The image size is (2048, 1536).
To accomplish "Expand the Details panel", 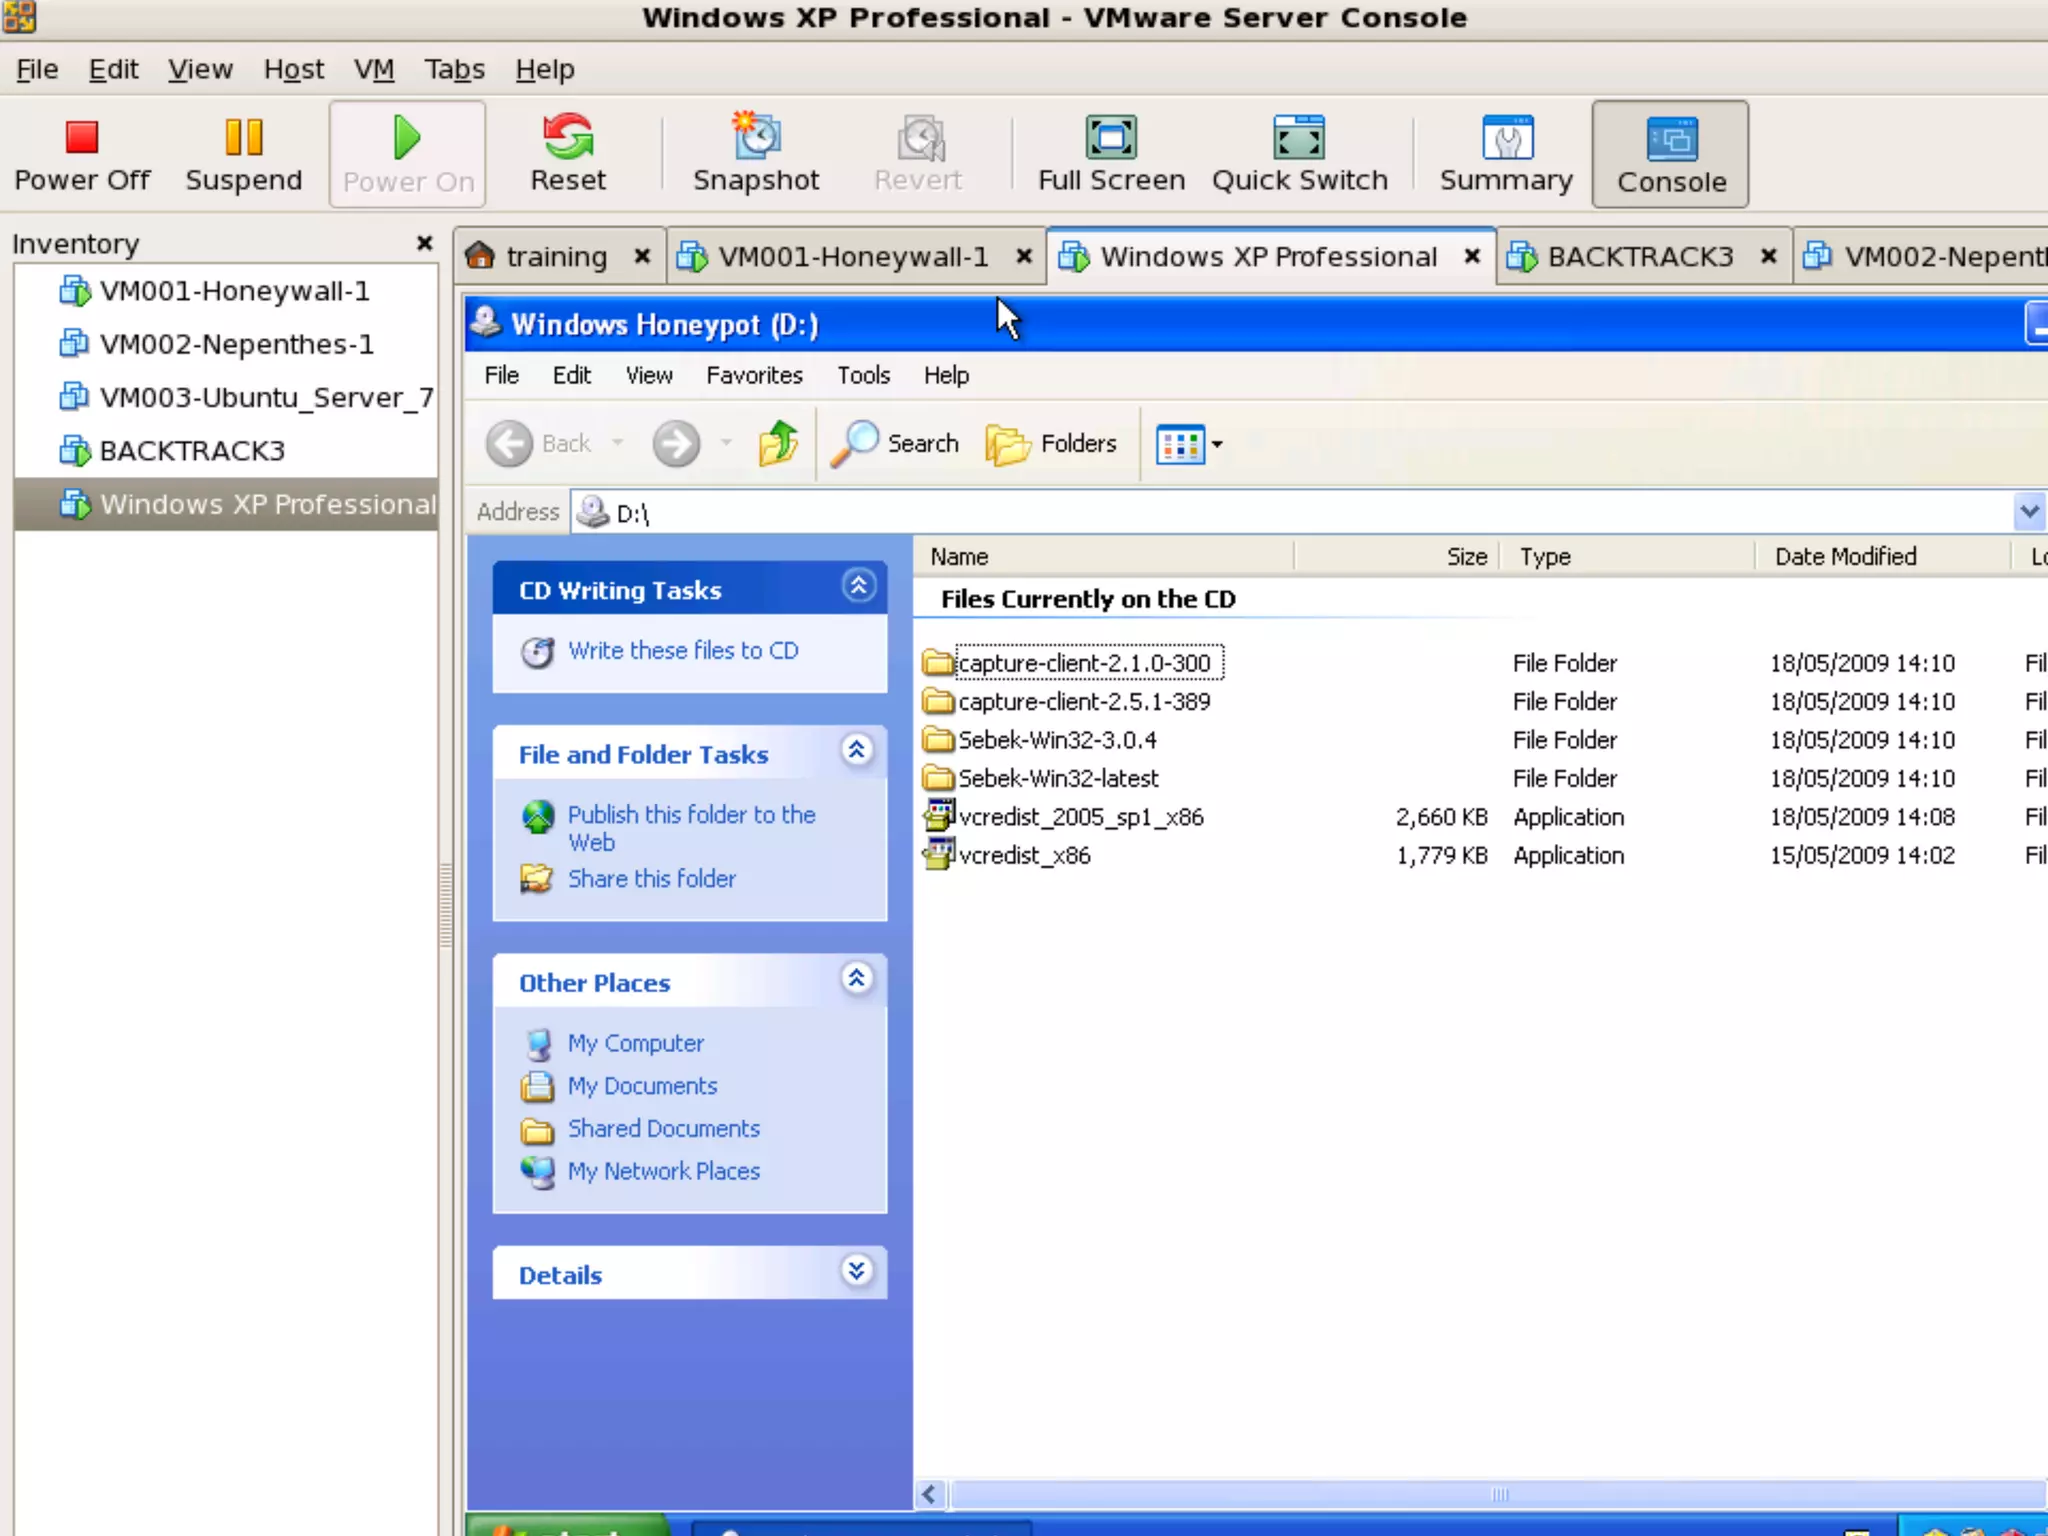I will pos(856,1272).
